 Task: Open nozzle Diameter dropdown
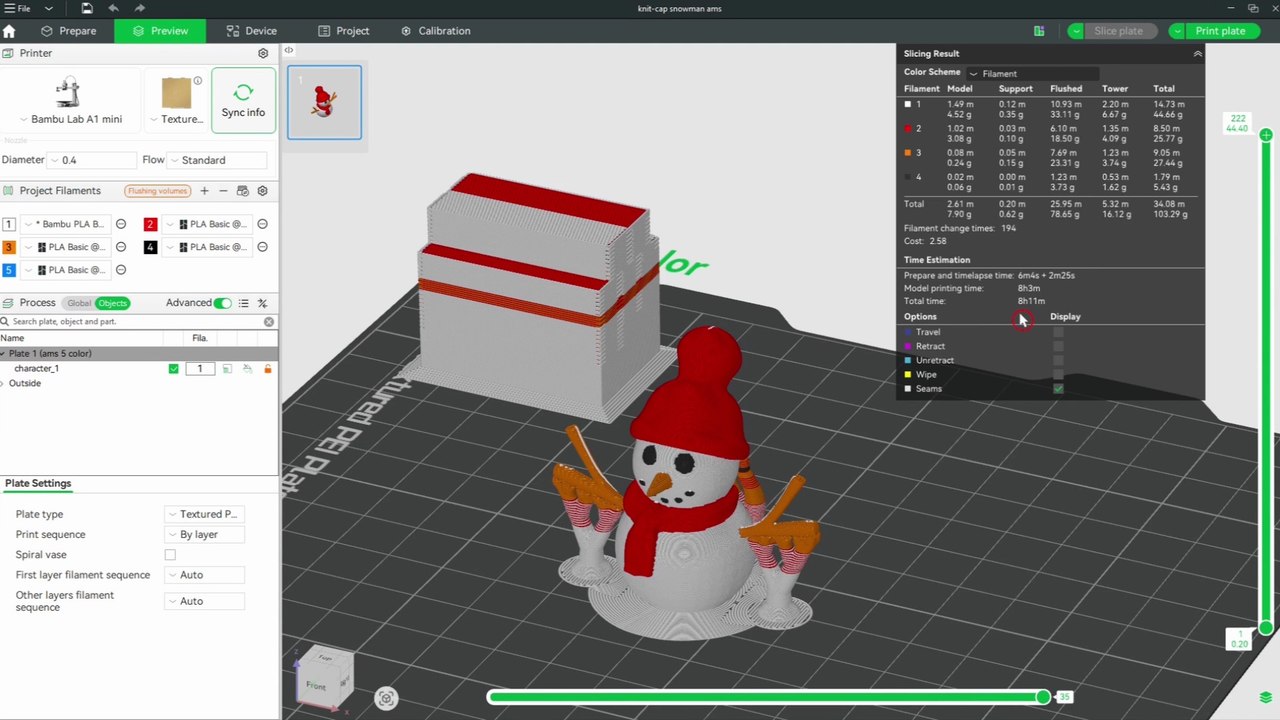click(x=91, y=160)
